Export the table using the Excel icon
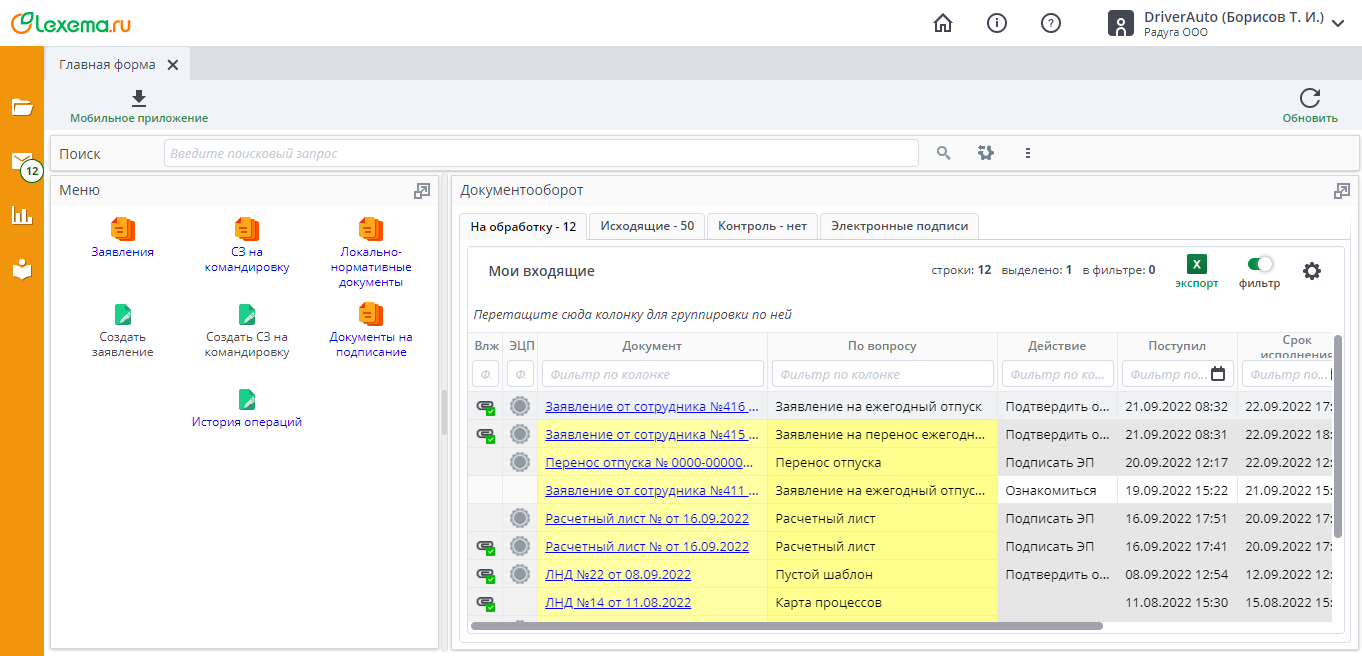 [x=1197, y=265]
